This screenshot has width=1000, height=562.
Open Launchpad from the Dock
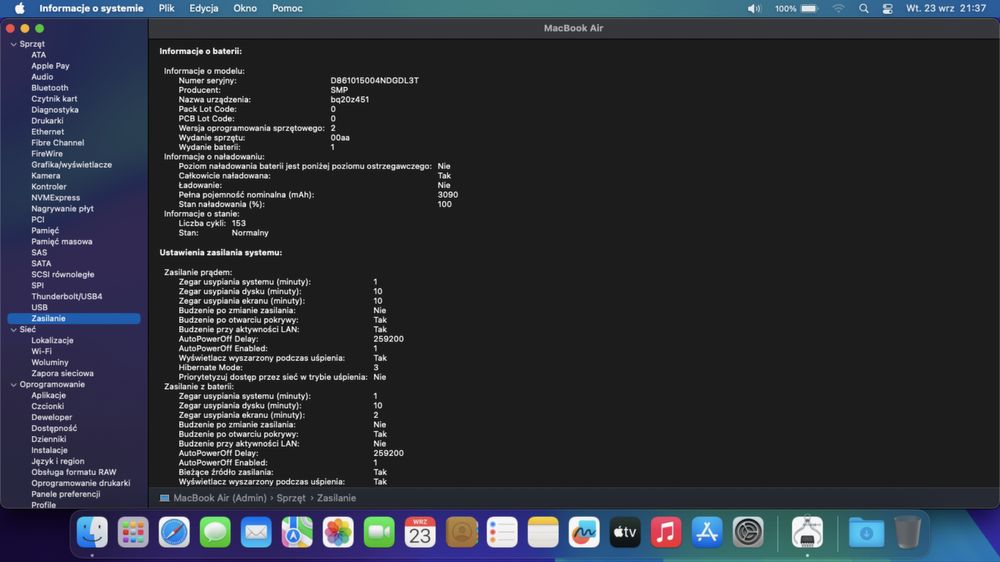[x=133, y=532]
